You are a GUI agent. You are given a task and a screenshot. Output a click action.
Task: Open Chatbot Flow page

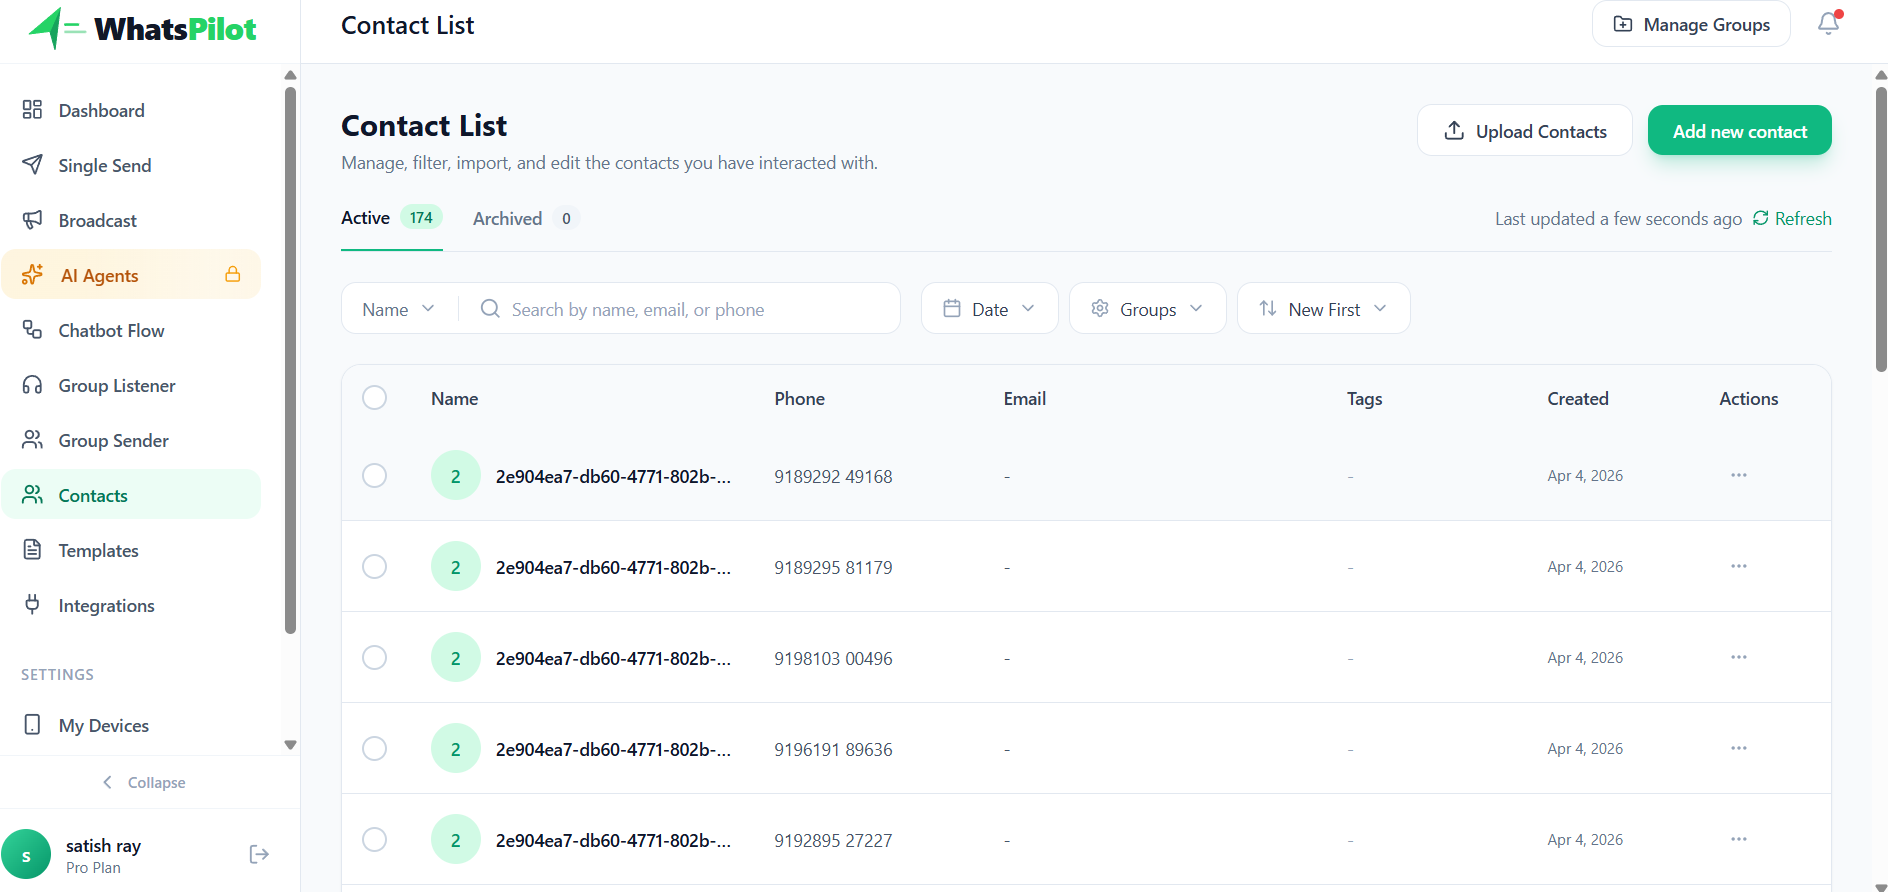(131, 330)
